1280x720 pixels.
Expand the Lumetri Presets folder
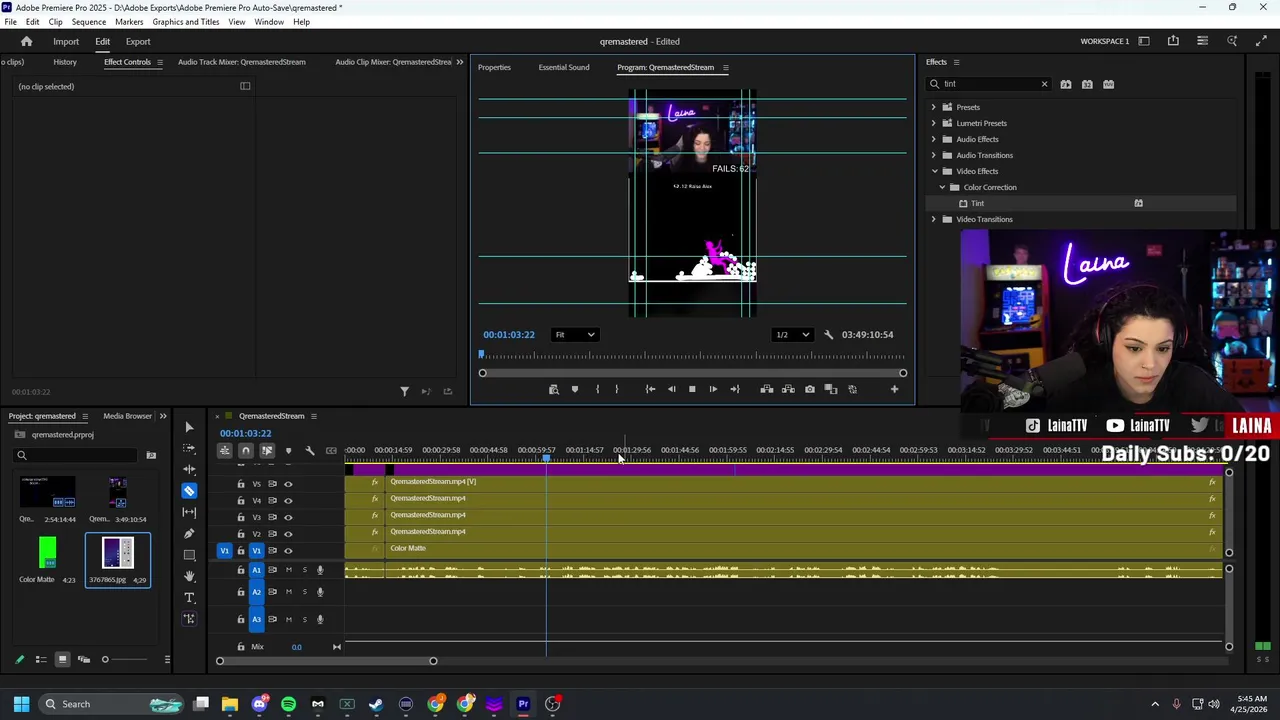934,123
